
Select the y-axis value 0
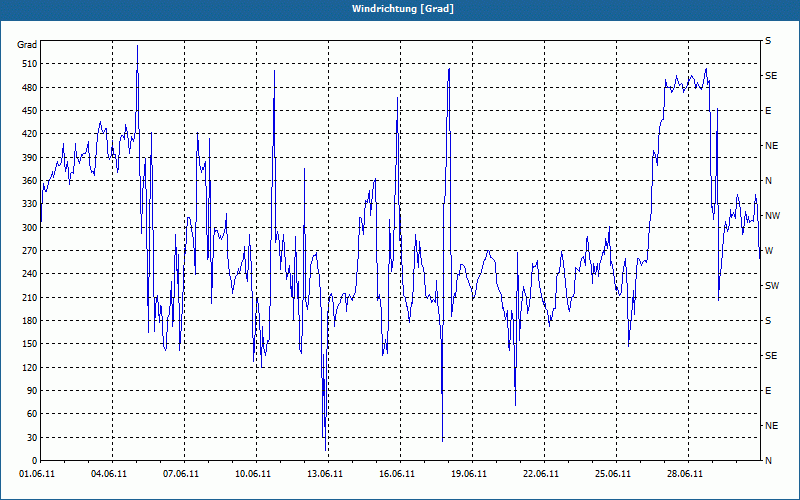click(x=34, y=461)
